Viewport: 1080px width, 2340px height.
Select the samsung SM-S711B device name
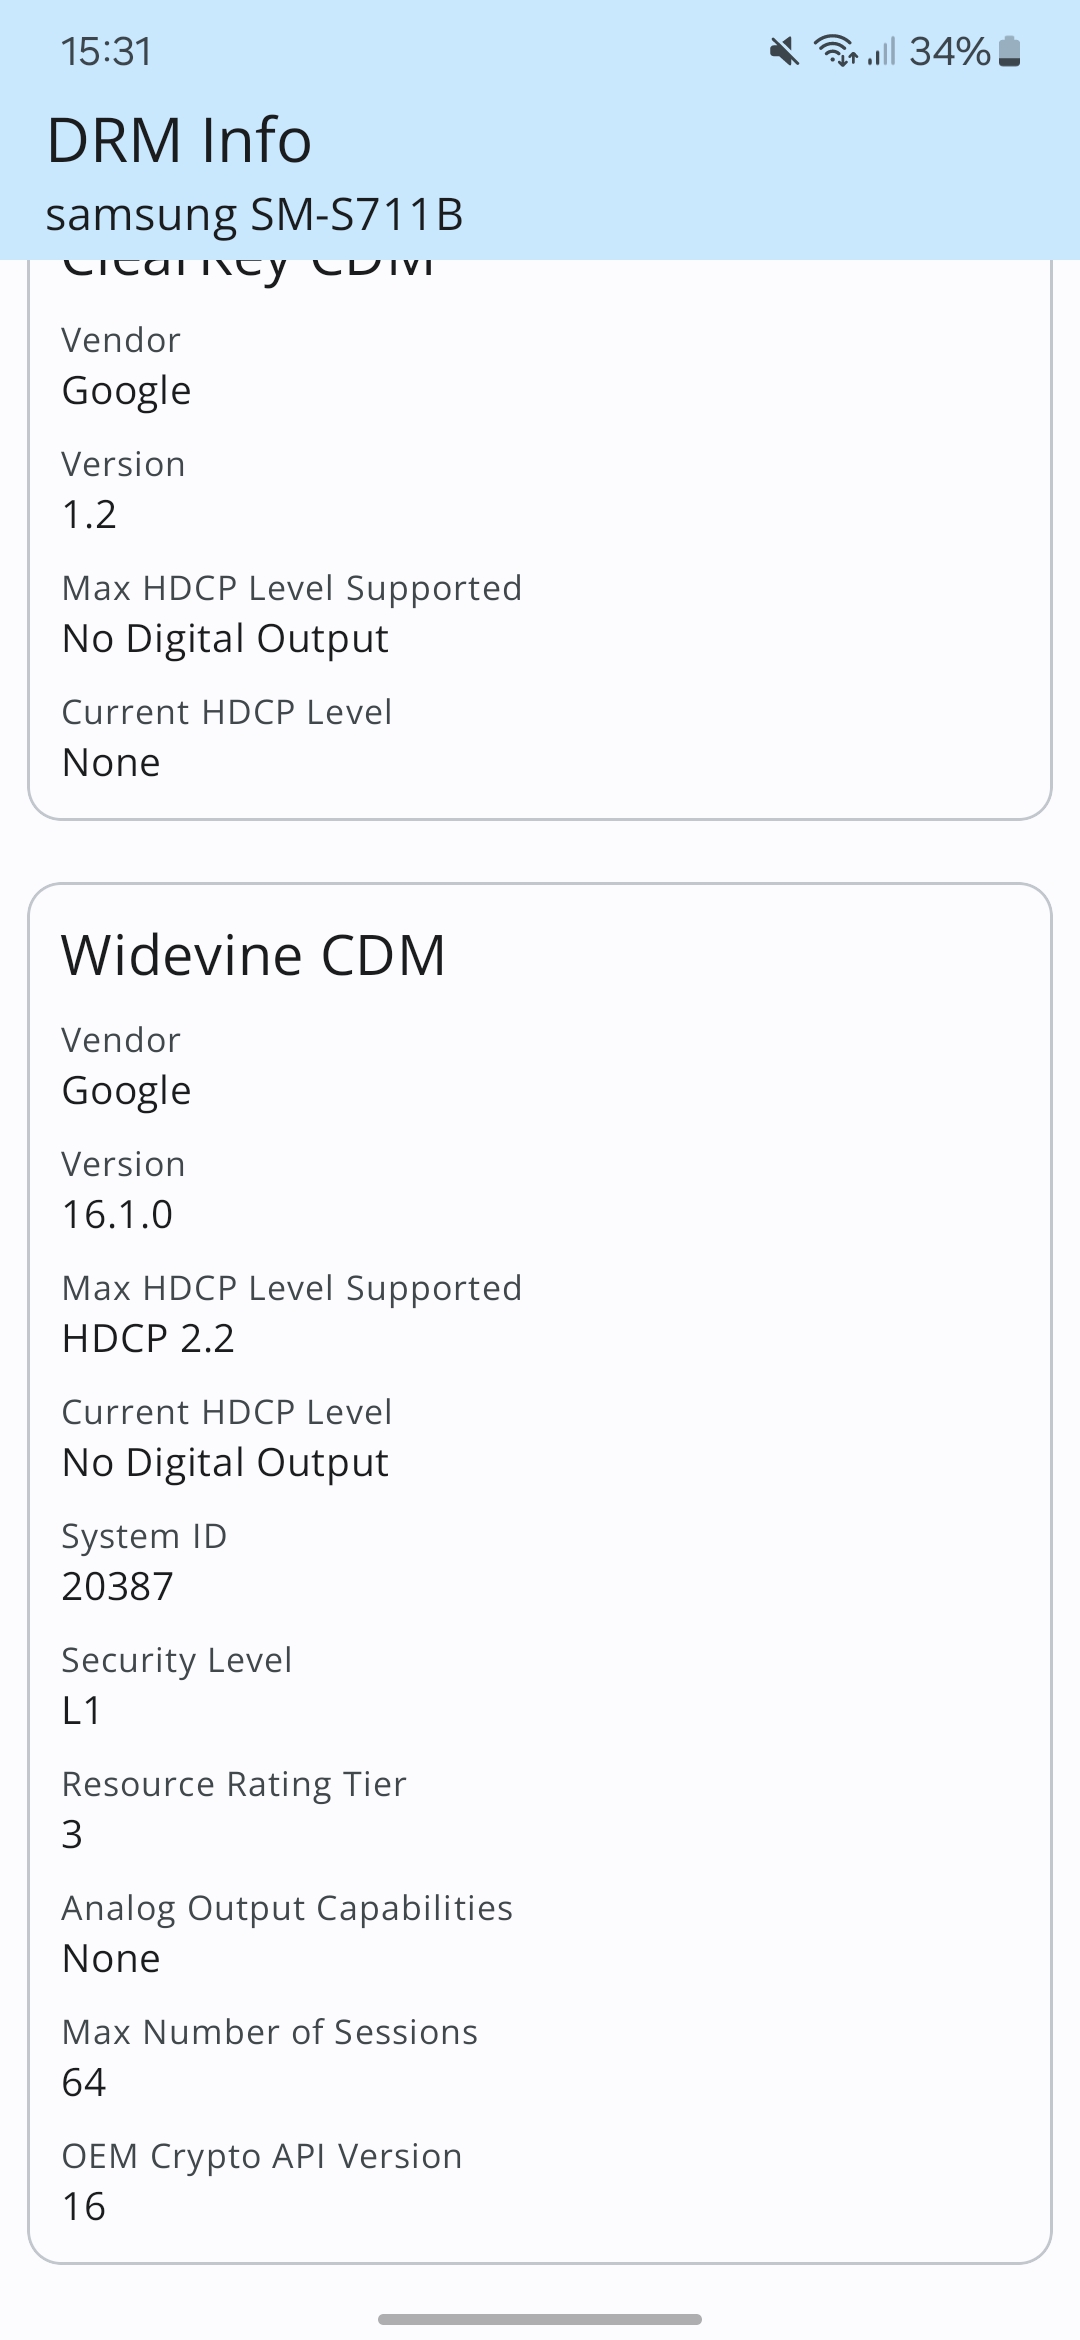(x=254, y=215)
